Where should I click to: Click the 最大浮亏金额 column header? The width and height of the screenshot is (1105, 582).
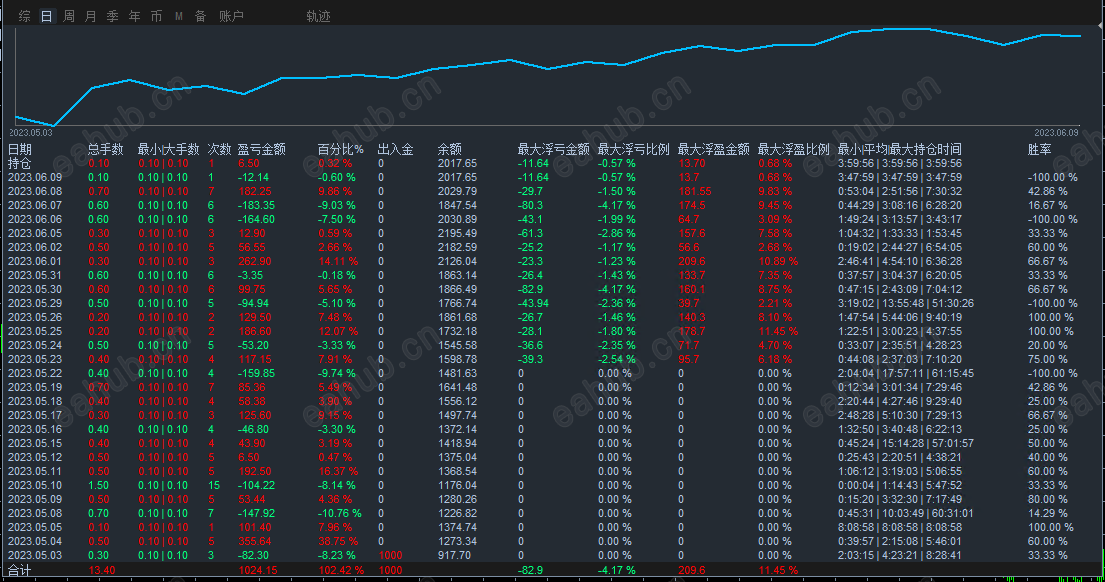(x=553, y=149)
